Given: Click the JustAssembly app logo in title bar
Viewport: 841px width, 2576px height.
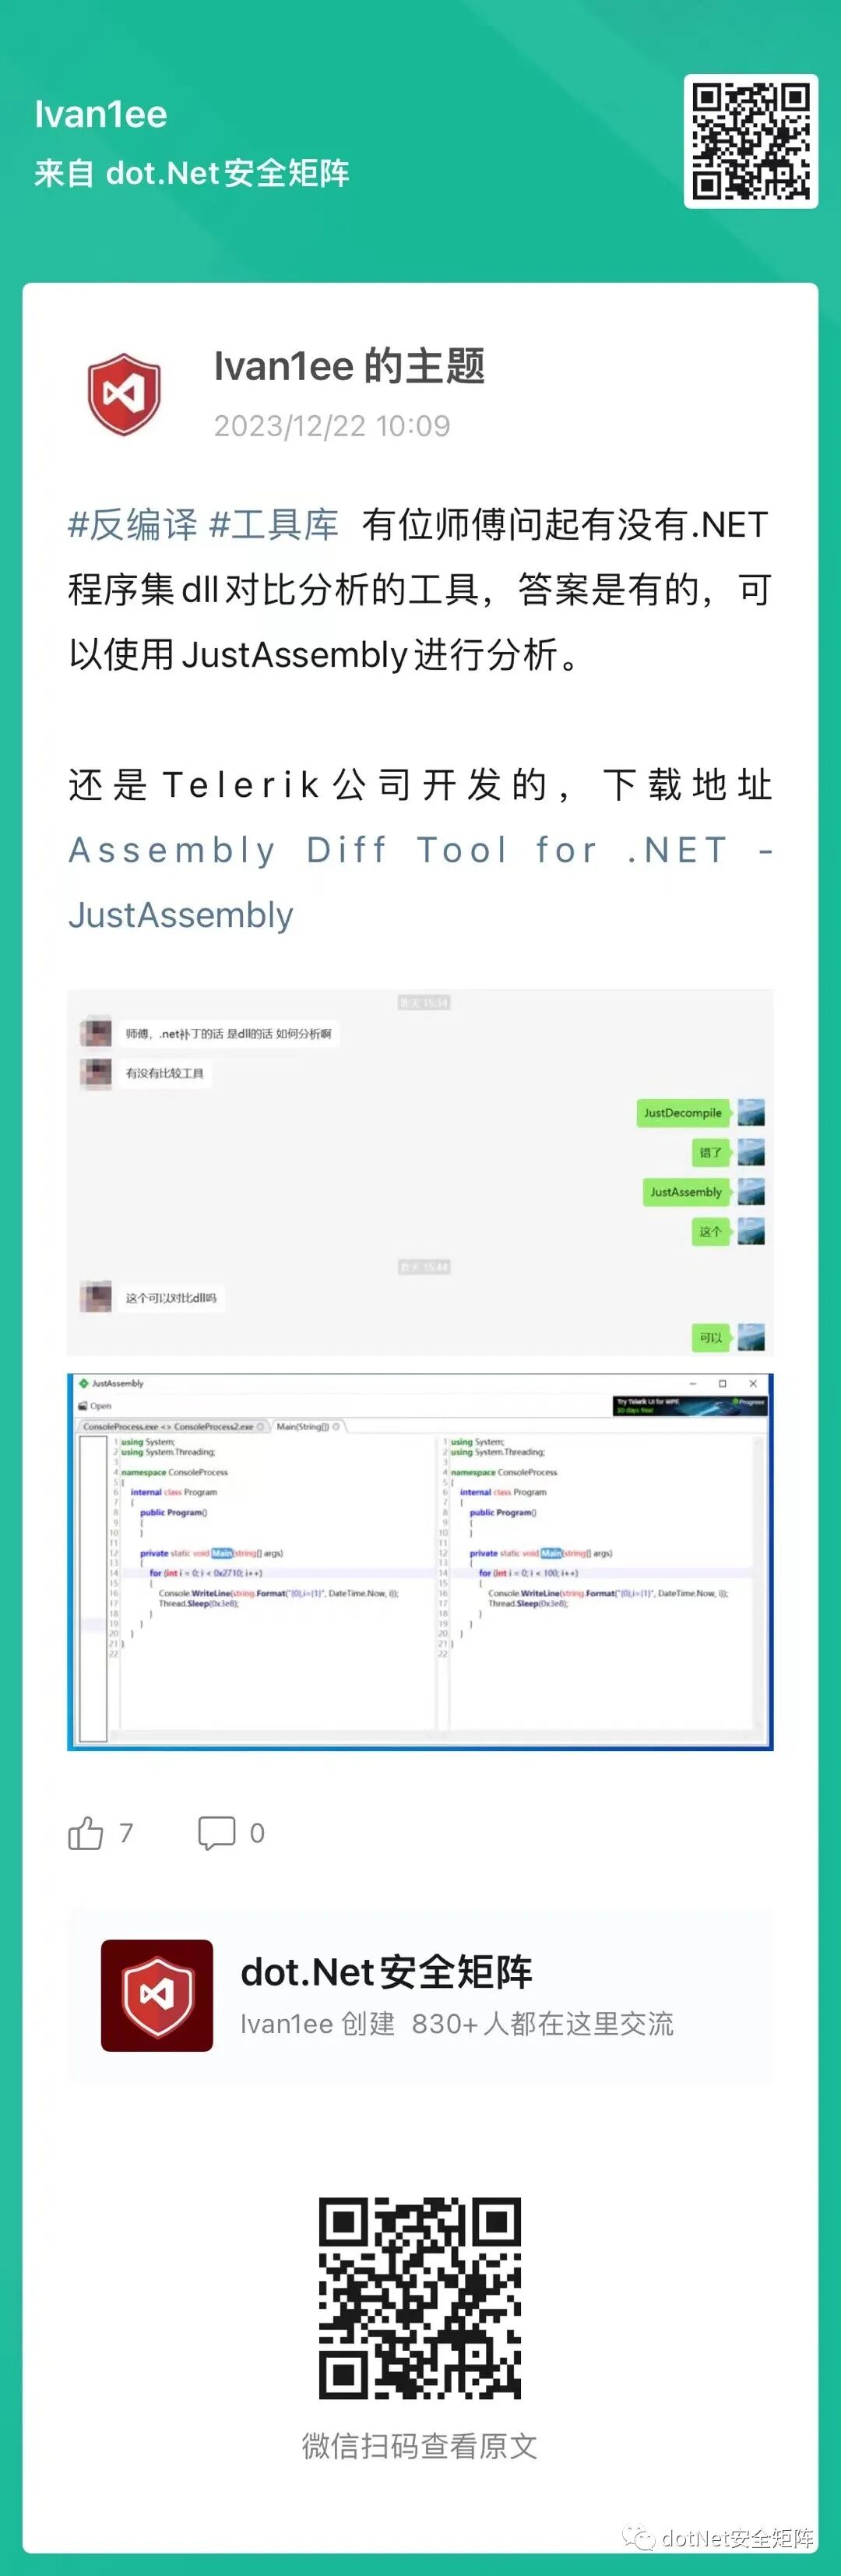Looking at the screenshot, I should pyautogui.click(x=84, y=1383).
